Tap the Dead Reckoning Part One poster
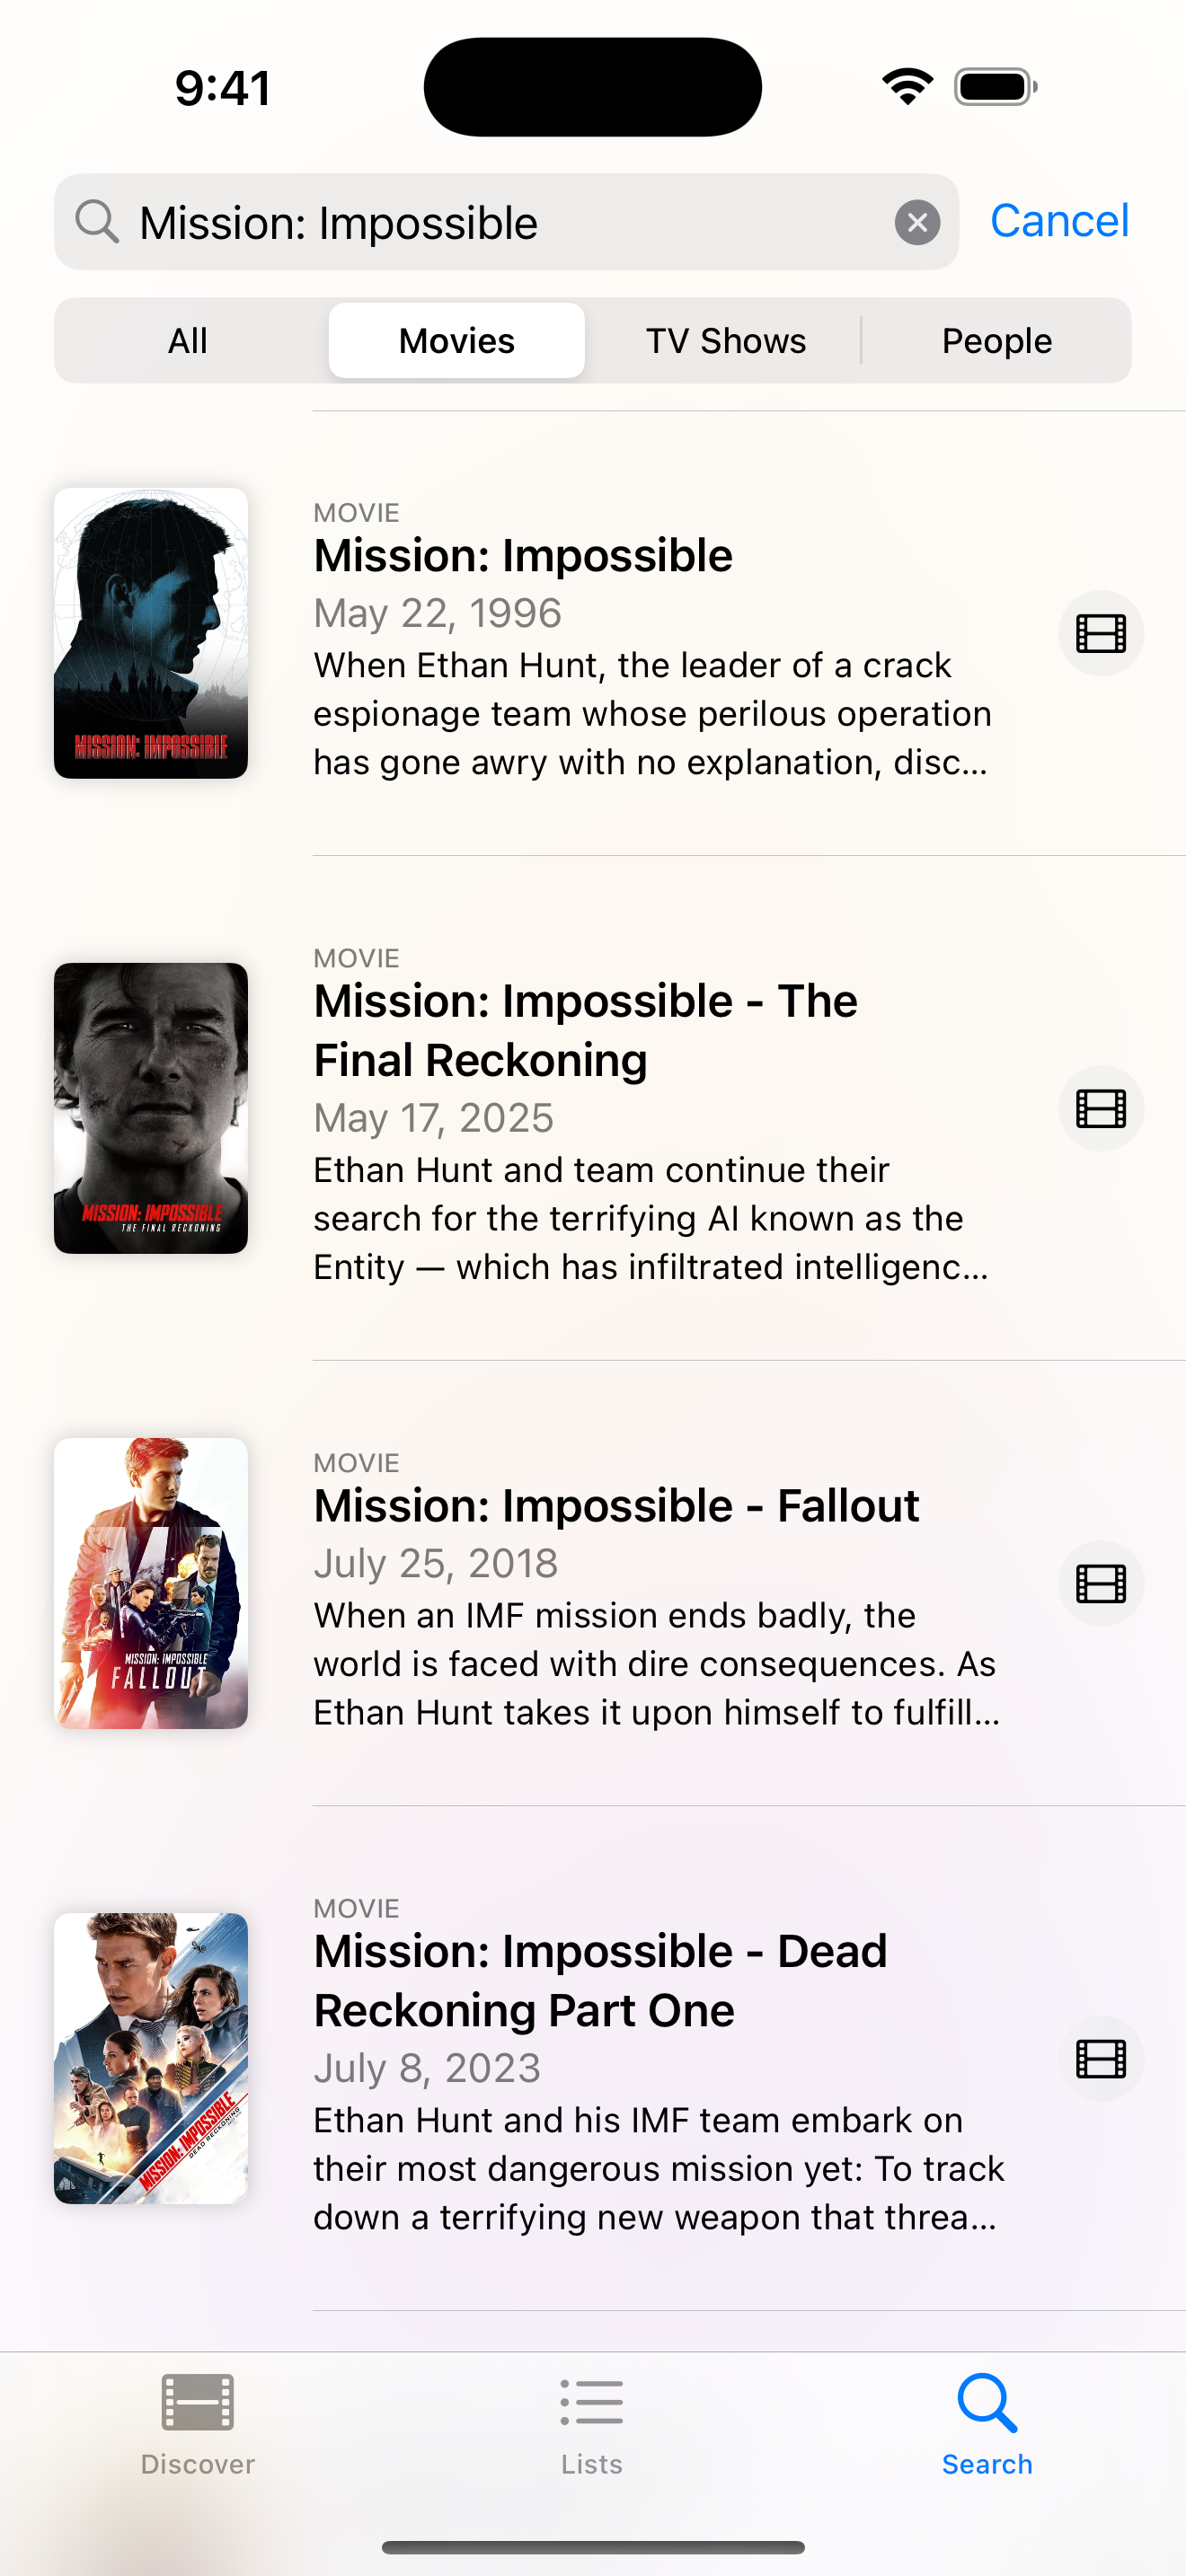Image resolution: width=1186 pixels, height=2576 pixels. pyautogui.click(x=151, y=2058)
